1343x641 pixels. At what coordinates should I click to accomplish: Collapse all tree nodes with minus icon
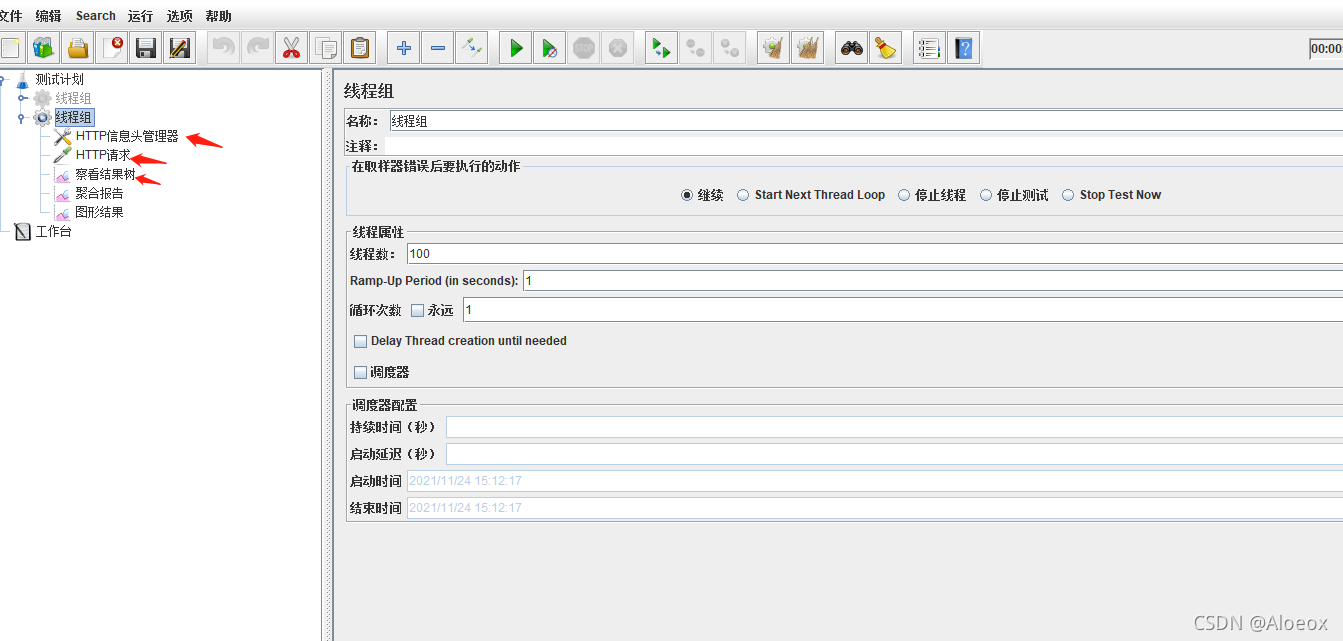point(438,47)
